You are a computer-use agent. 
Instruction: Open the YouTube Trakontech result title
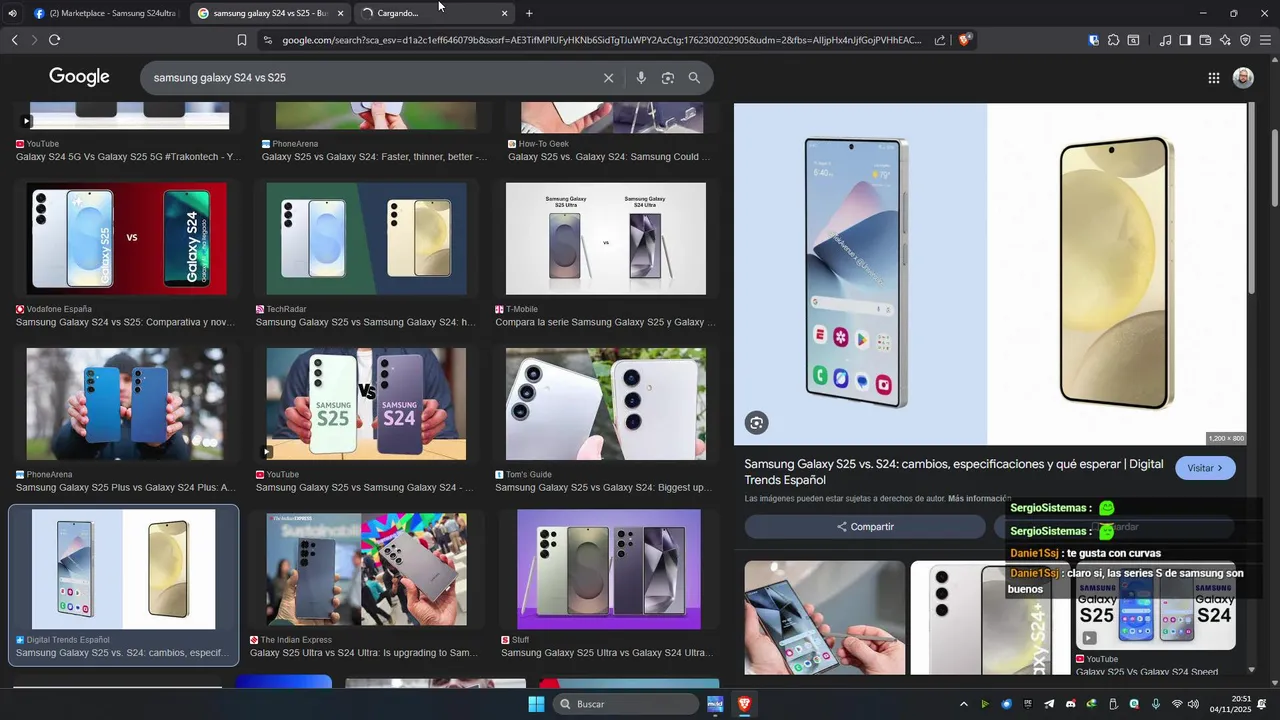pyautogui.click(x=128, y=157)
